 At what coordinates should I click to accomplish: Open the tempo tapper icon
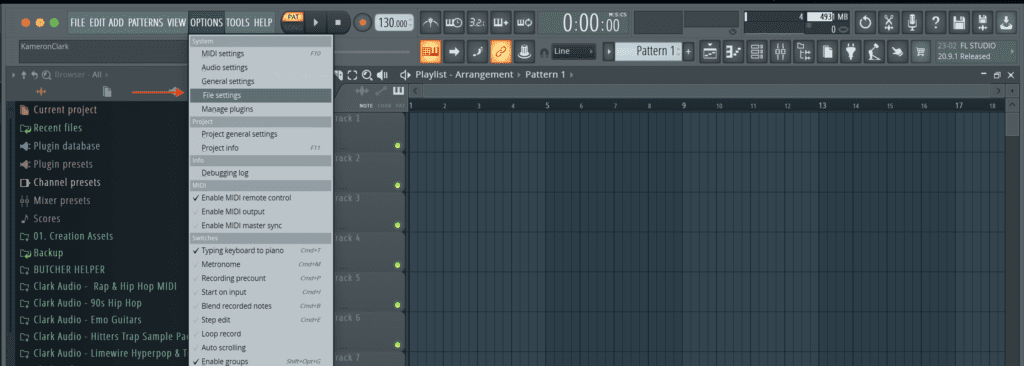tap(874, 51)
